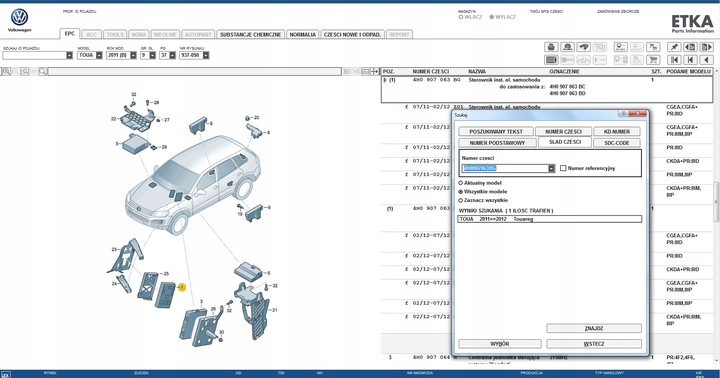Enable the Numer referencyjny checkbox
Image resolution: width=720 pixels, height=378 pixels.
[563, 168]
